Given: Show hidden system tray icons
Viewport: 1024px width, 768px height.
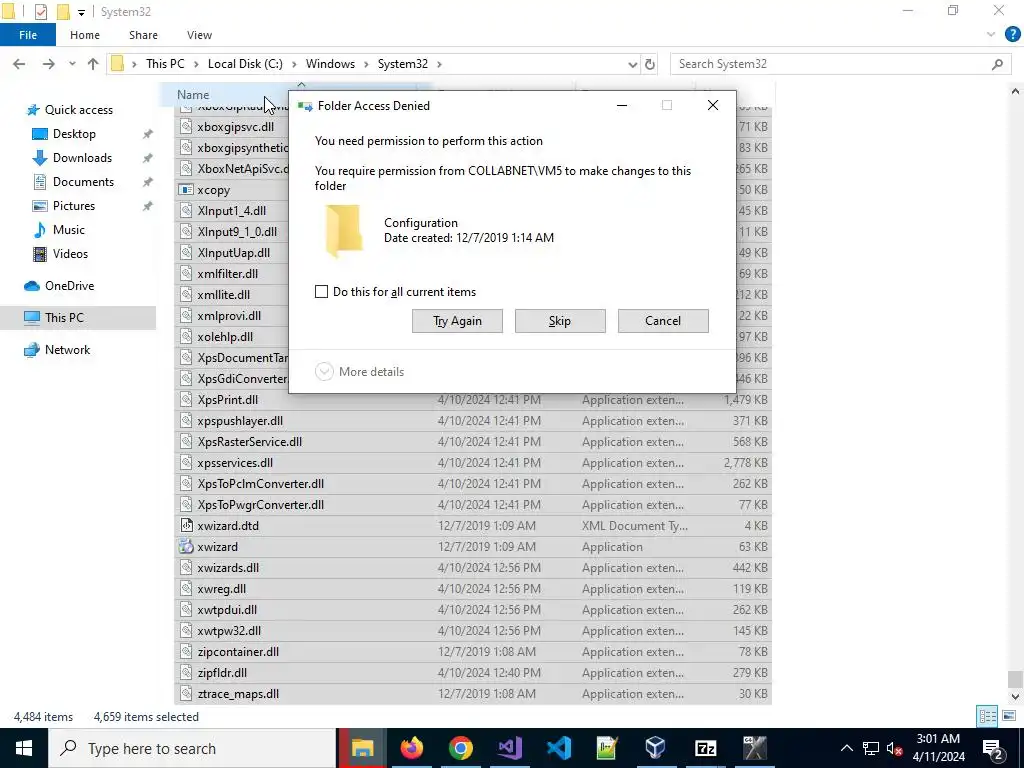Looking at the screenshot, I should (x=846, y=748).
